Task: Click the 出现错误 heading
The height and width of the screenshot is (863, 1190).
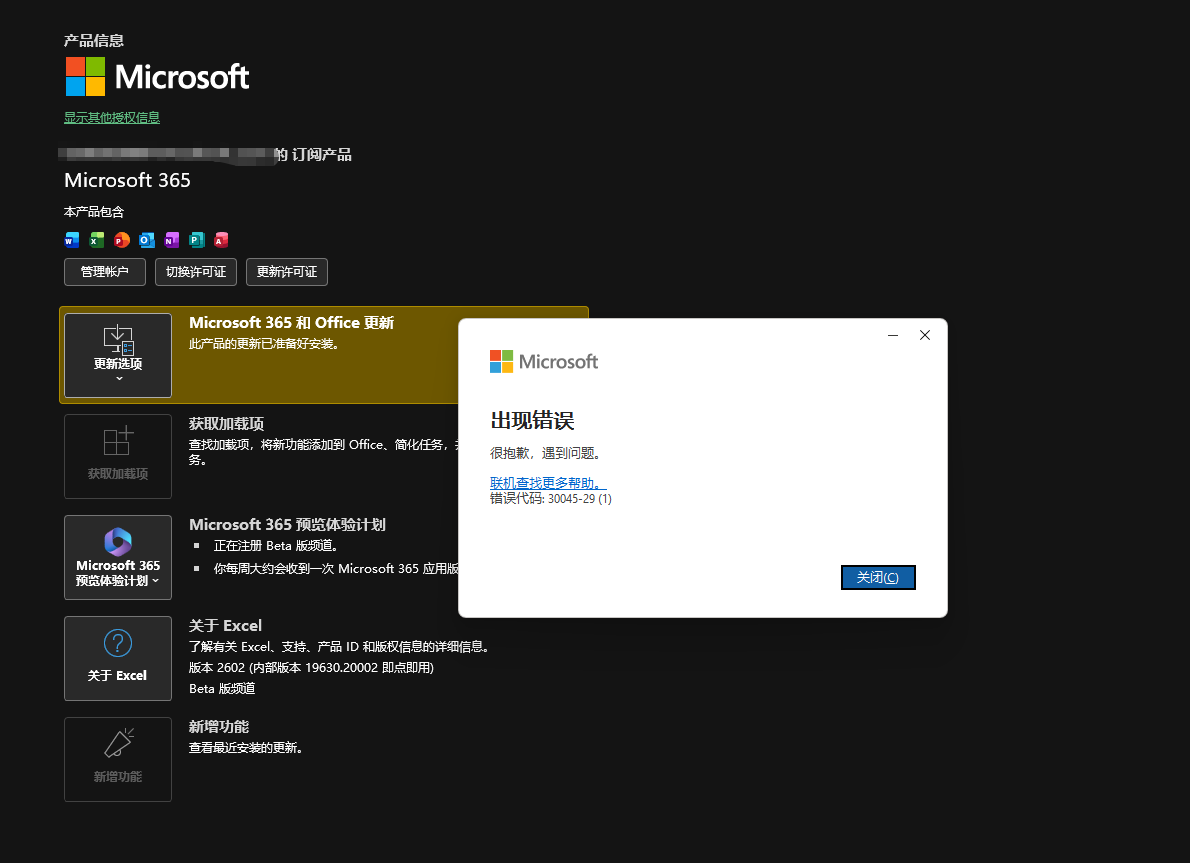Action: pyautogui.click(x=532, y=420)
